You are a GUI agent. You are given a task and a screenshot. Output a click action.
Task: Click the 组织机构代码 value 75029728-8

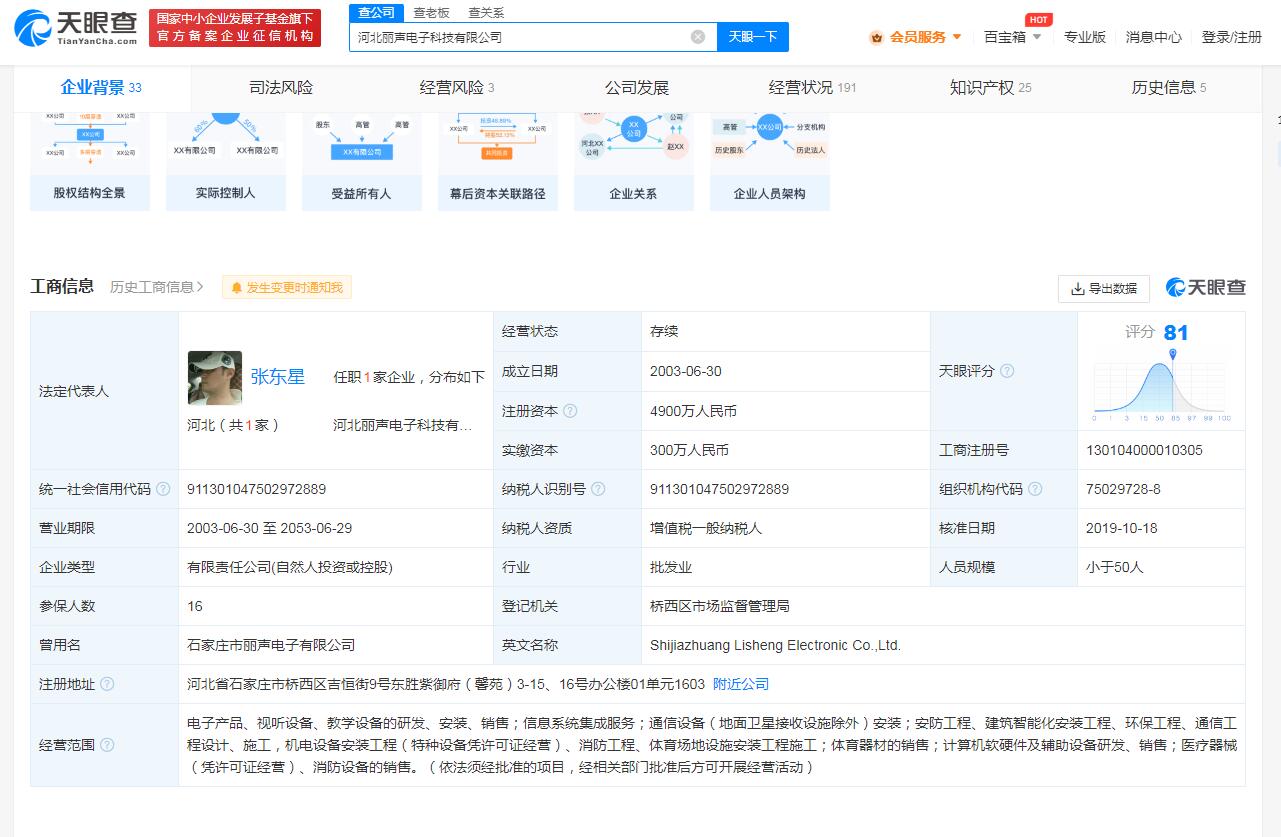tap(1123, 489)
